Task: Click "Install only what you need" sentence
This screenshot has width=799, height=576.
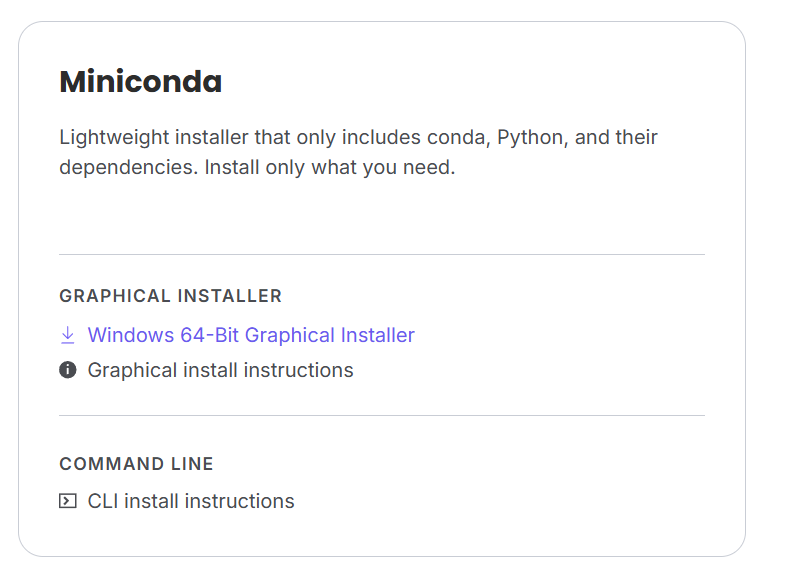Action: click(x=330, y=168)
